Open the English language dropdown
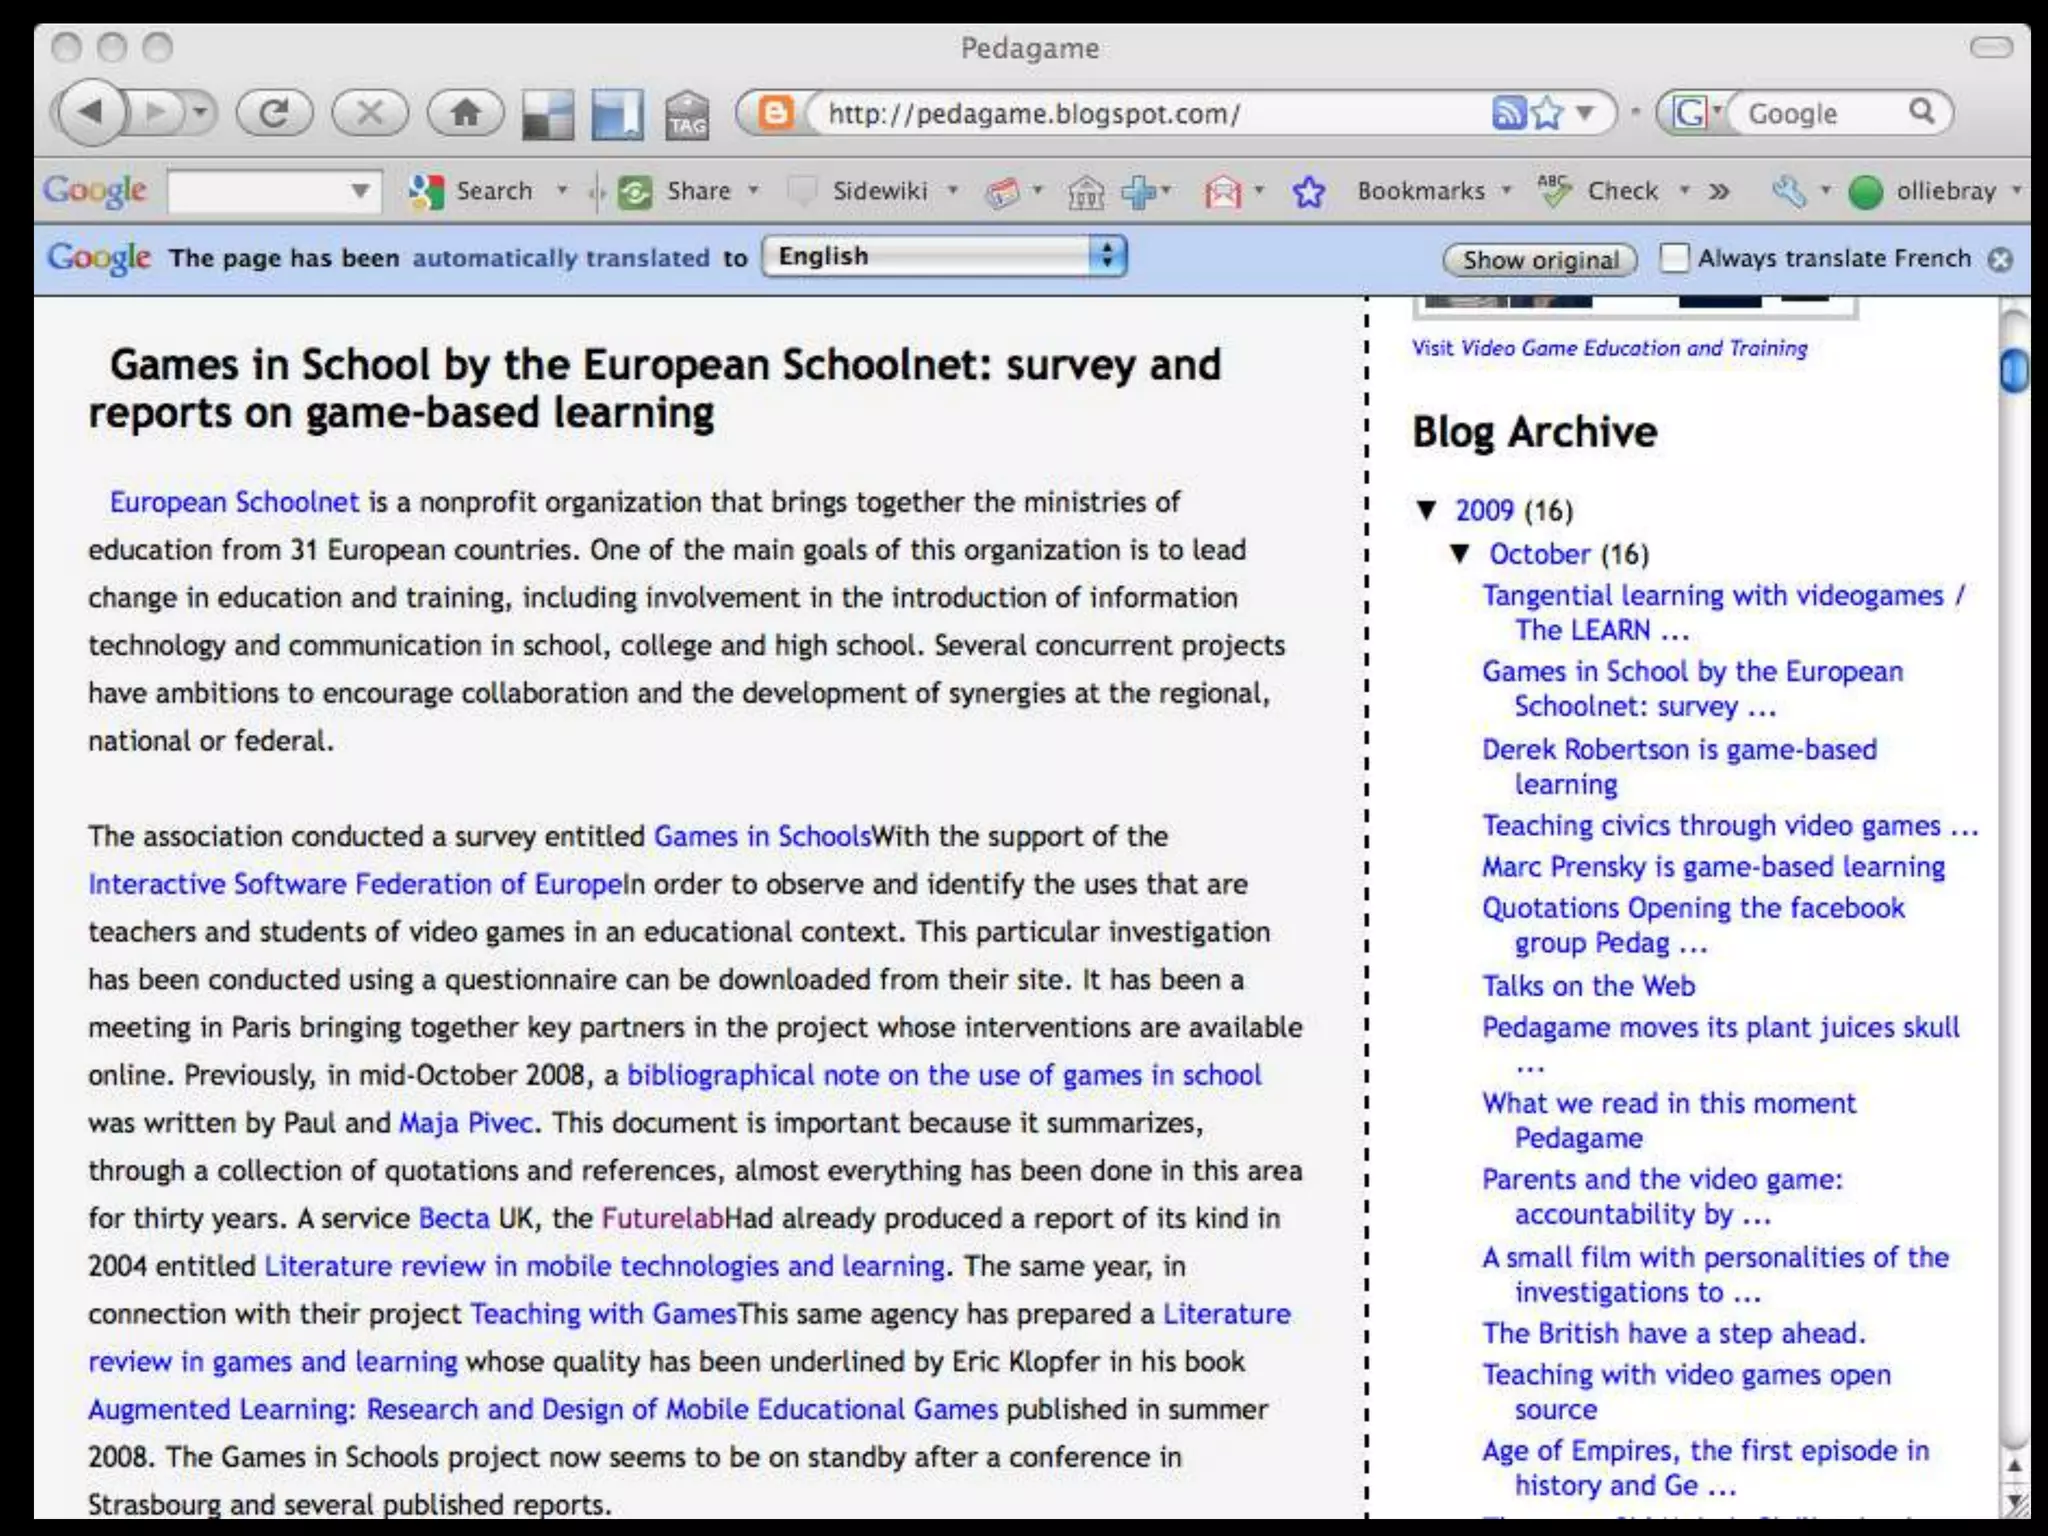2048x1536 pixels. point(943,257)
